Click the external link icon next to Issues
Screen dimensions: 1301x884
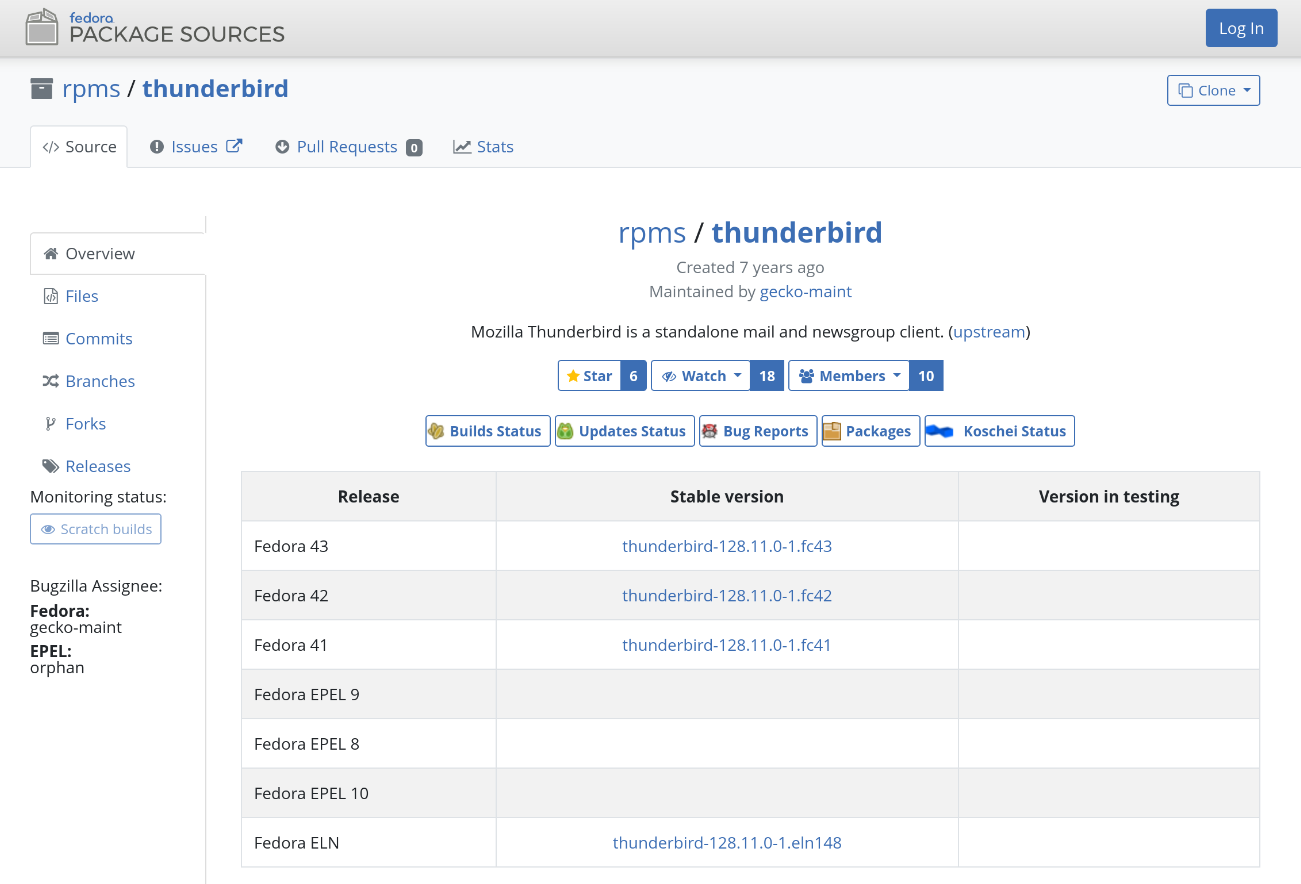coord(234,146)
